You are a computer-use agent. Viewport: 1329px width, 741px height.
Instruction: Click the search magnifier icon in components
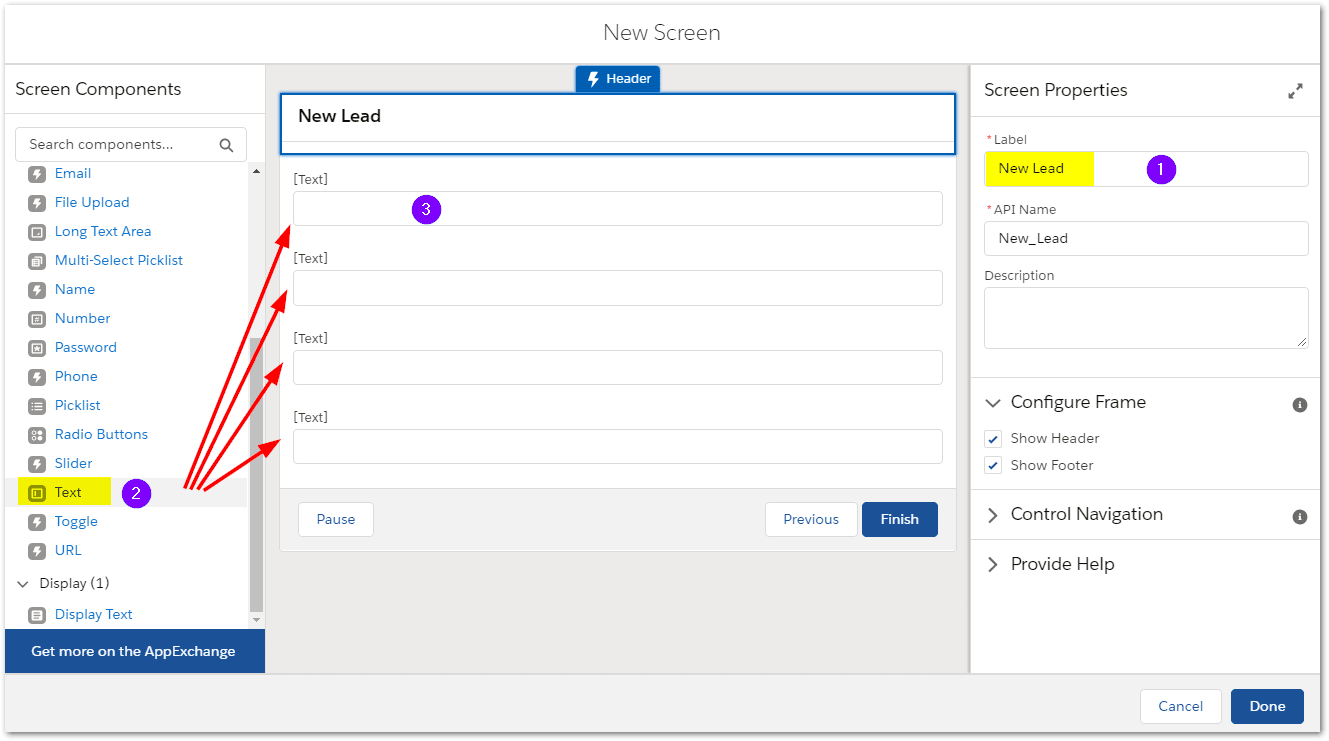(227, 145)
